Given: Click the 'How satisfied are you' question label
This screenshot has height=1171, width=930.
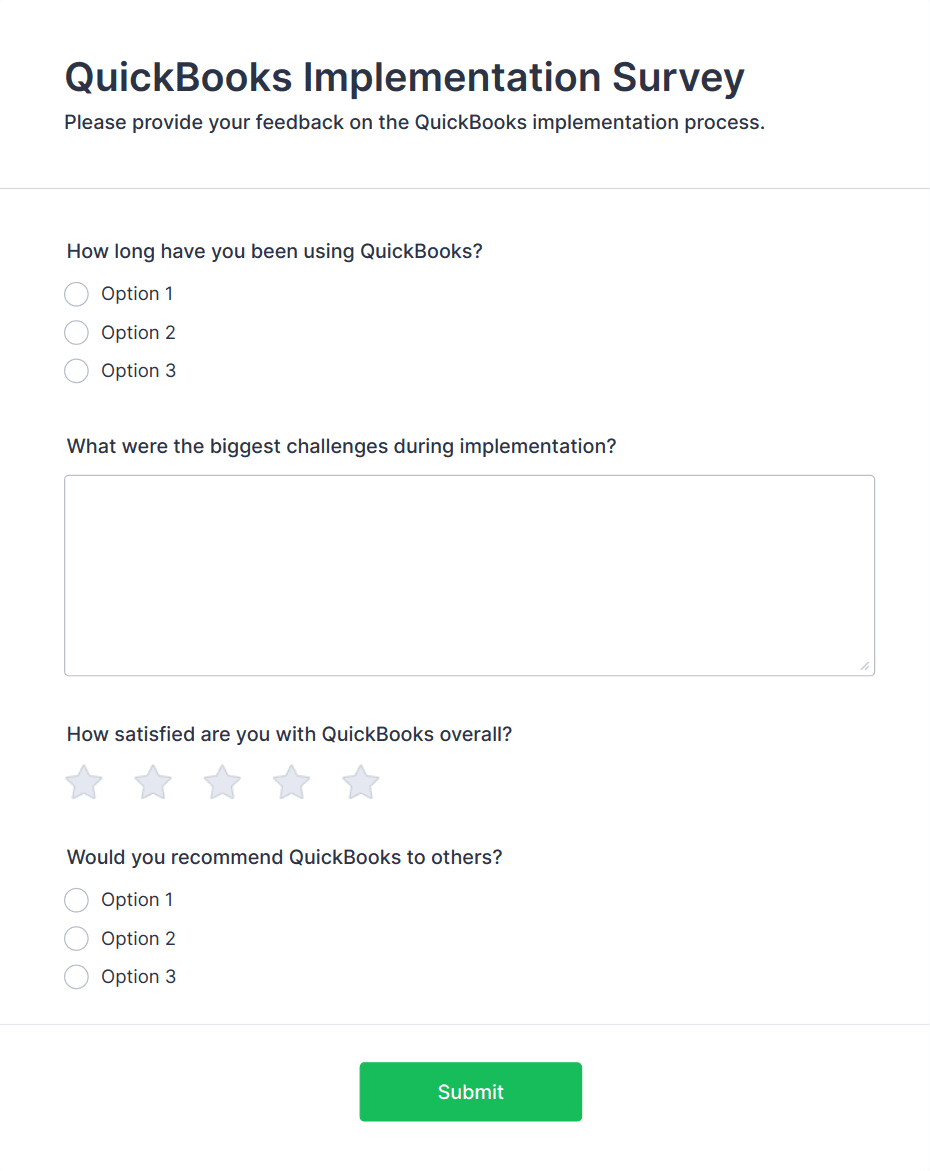Looking at the screenshot, I should pyautogui.click(x=289, y=735).
